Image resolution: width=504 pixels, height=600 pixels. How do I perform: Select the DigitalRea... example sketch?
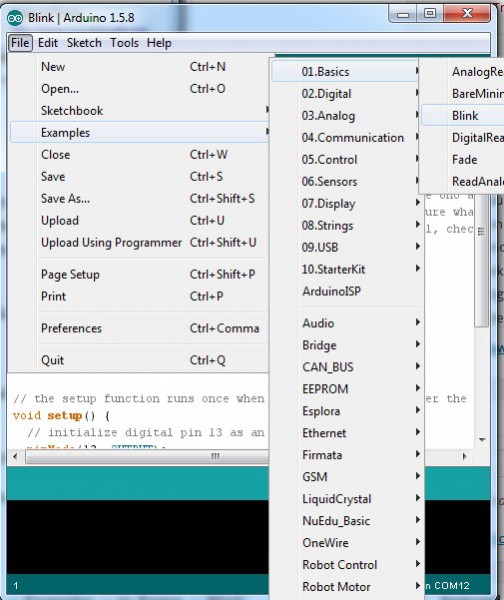[463, 138]
